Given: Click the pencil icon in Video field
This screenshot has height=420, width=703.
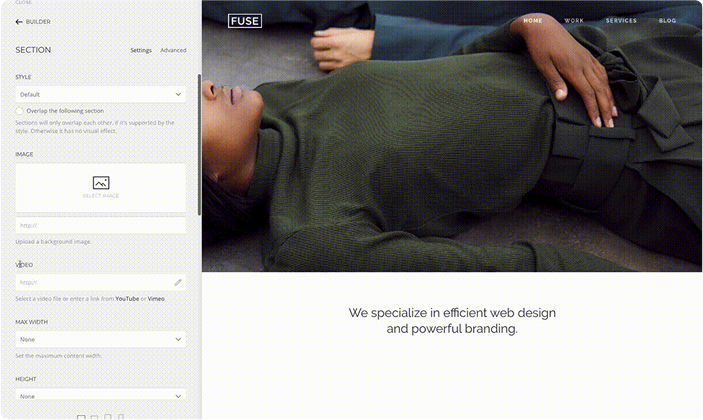Looking at the screenshot, I should (x=178, y=282).
